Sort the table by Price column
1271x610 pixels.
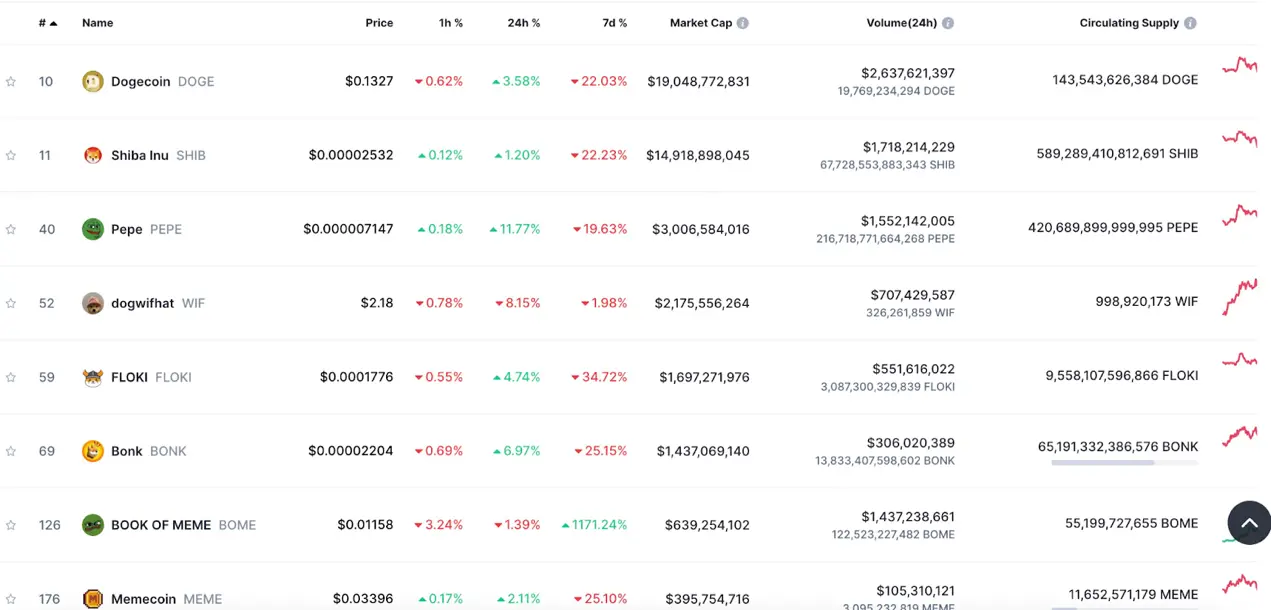coord(379,23)
